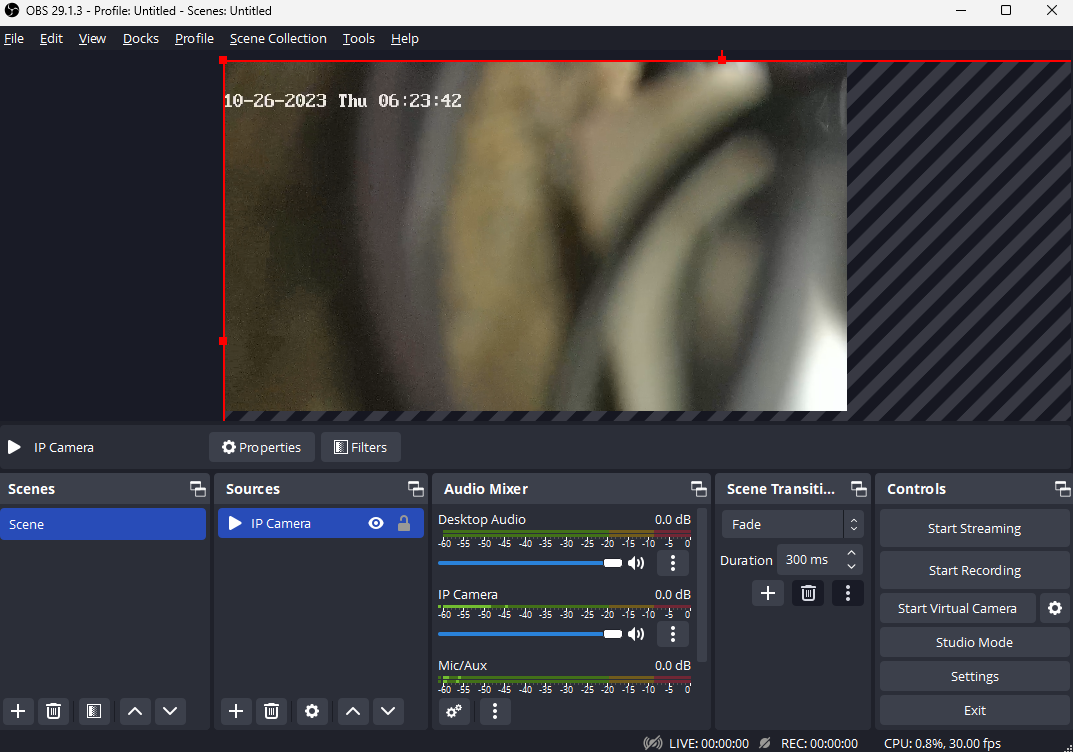Open scene filters icon in Scenes panel

tap(93, 711)
